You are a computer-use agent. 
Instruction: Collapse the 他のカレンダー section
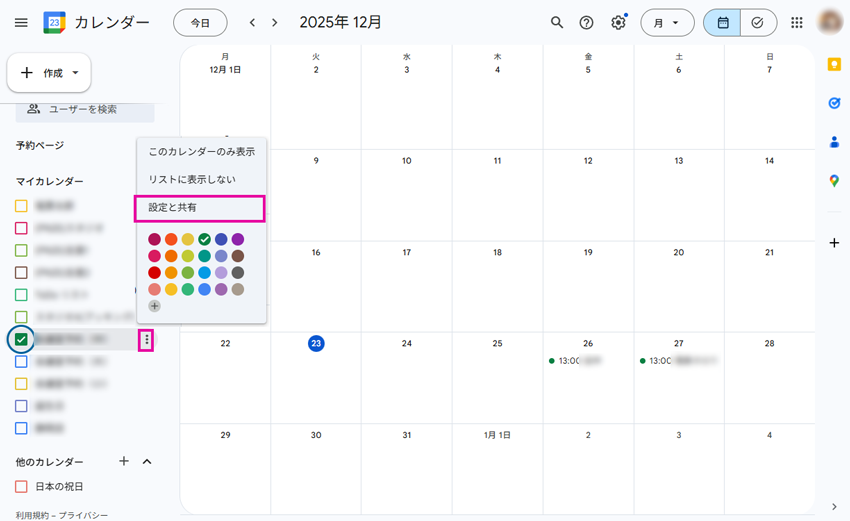(147, 462)
